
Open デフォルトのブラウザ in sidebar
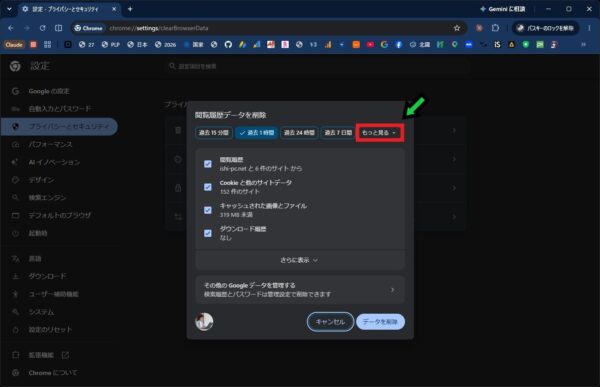(x=59, y=215)
